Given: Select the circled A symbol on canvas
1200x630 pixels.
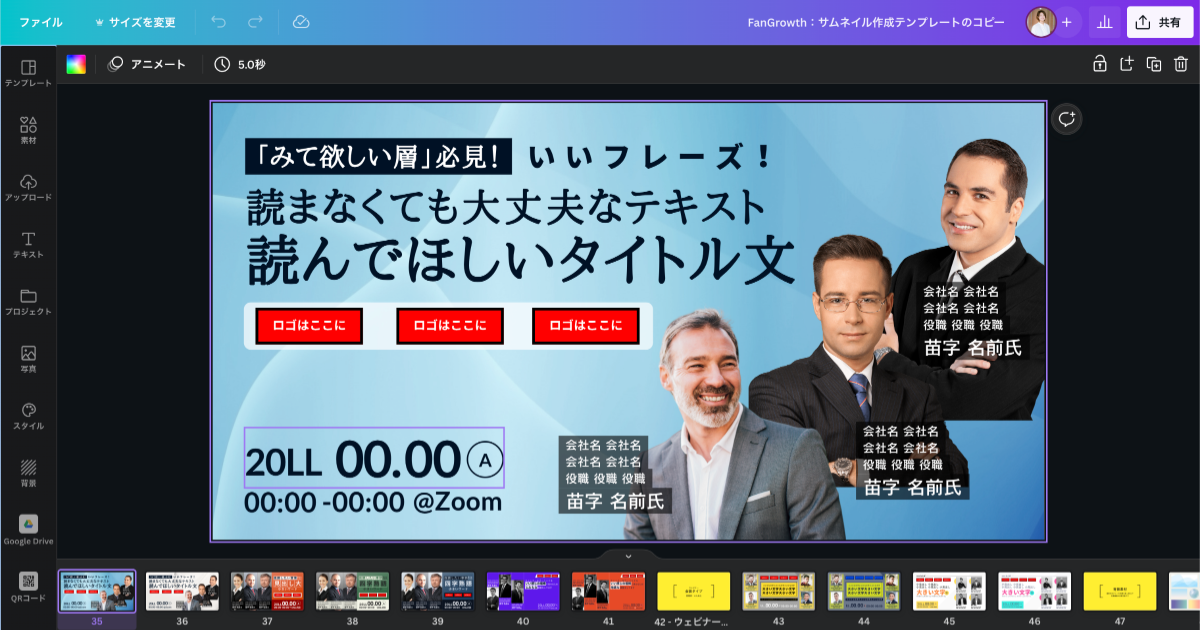Looking at the screenshot, I should tap(485, 460).
